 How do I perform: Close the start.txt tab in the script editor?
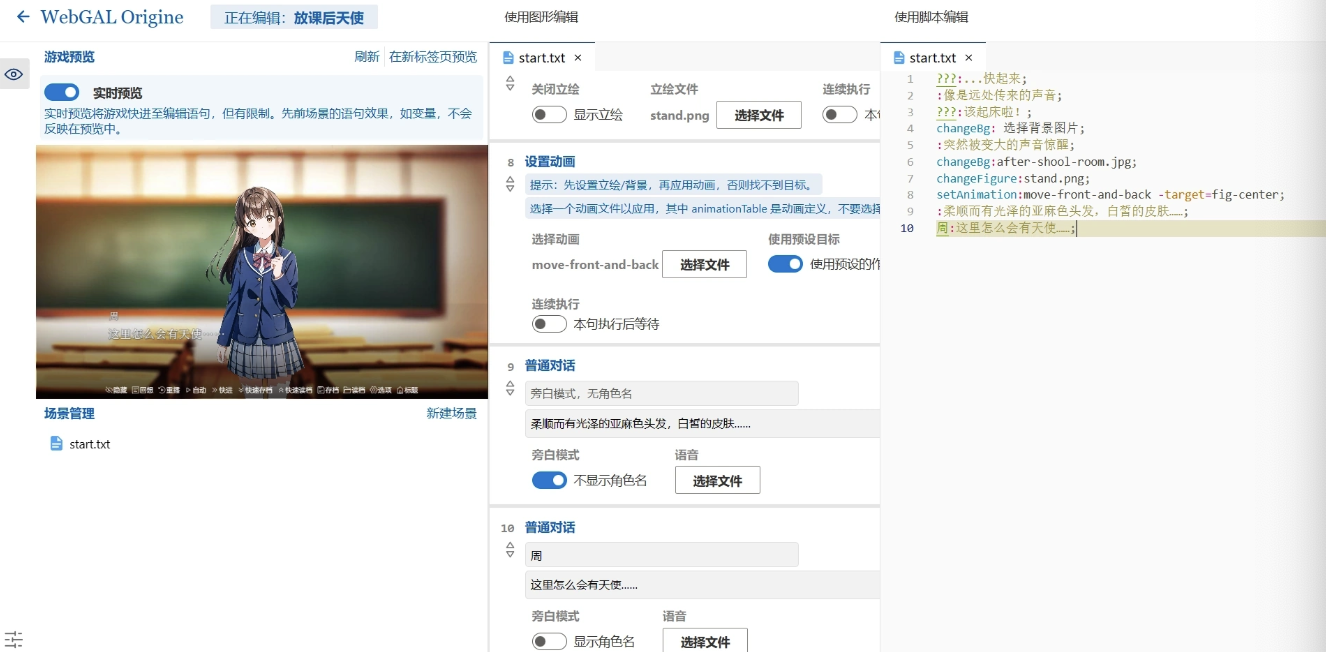(968, 58)
